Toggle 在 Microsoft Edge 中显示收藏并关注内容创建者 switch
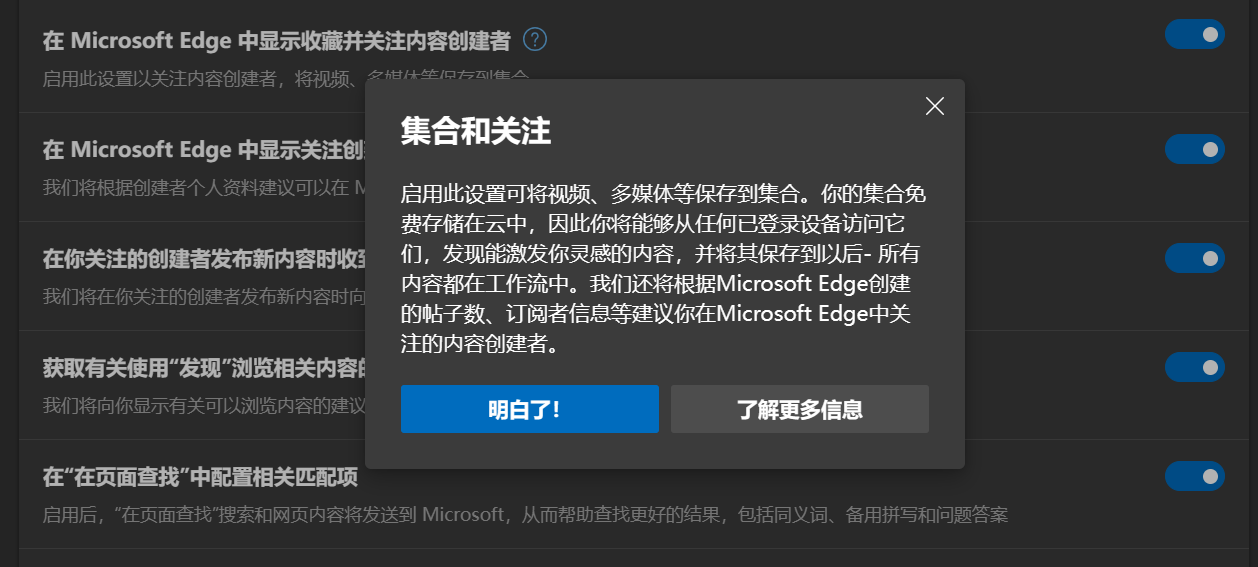Screen dimensions: 1258x567 [1195, 35]
